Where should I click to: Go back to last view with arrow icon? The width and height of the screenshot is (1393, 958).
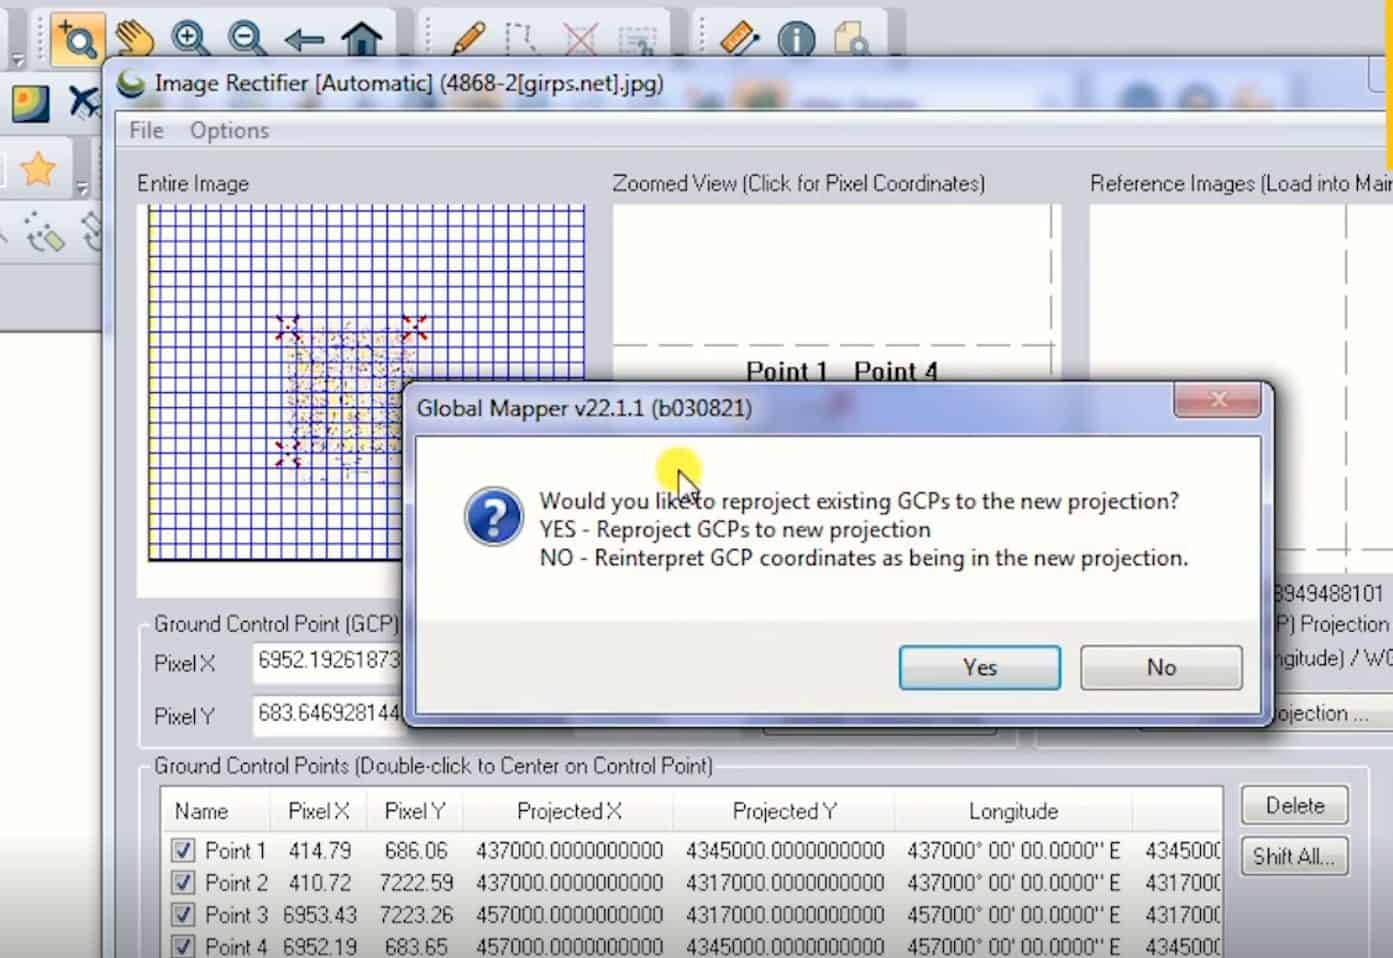click(x=303, y=40)
